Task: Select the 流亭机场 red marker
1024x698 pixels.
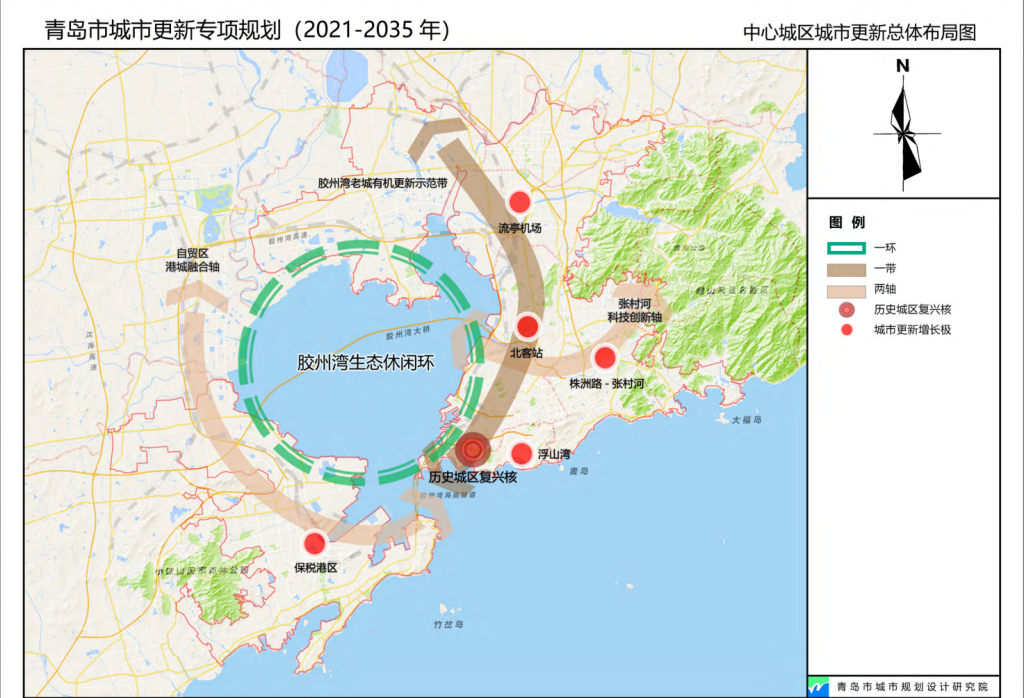Action: click(x=518, y=200)
